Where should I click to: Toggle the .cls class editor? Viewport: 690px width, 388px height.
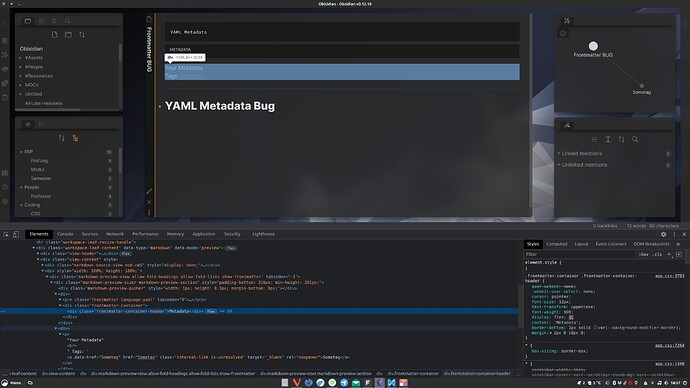[657, 254]
